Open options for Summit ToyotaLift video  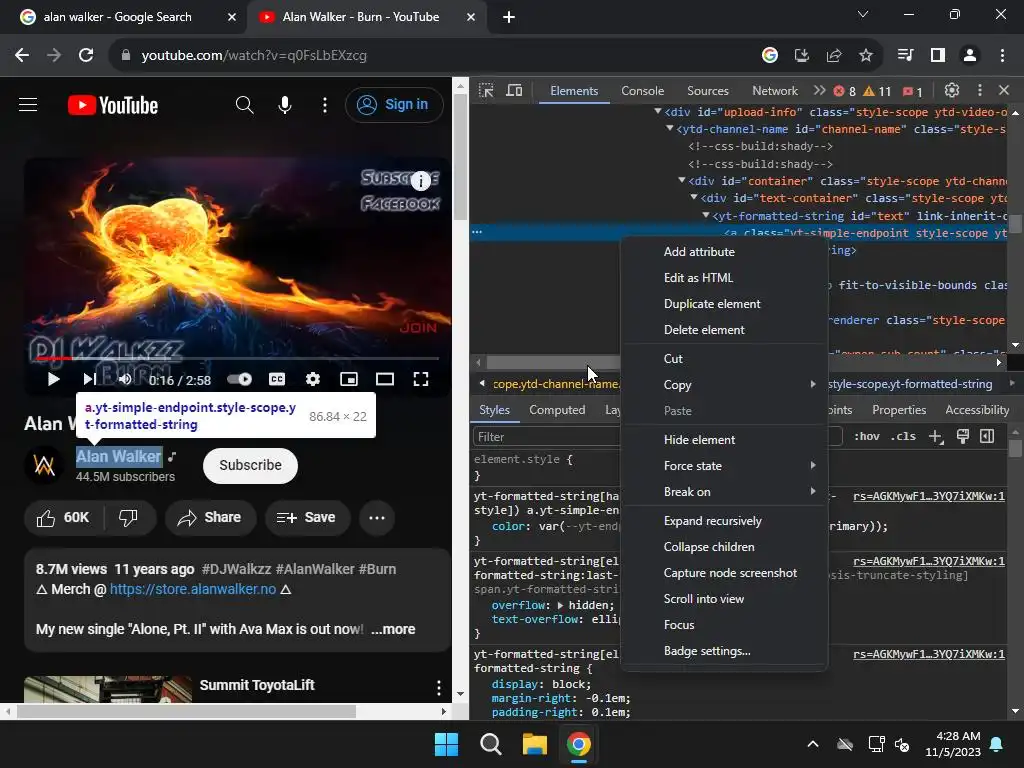(x=438, y=687)
